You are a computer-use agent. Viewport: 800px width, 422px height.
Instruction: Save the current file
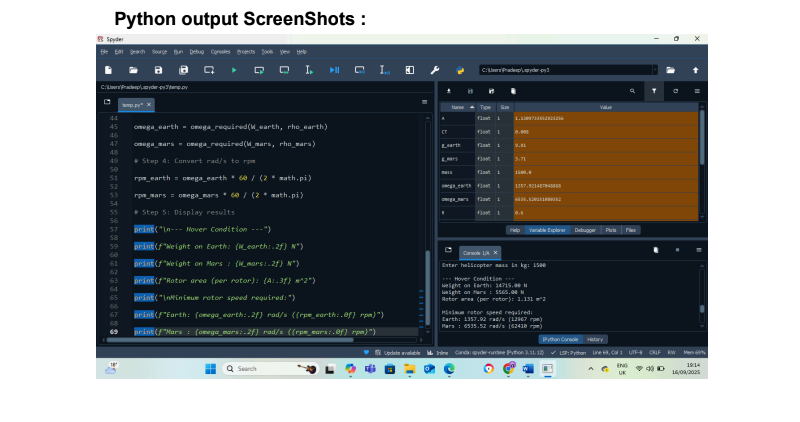pos(158,70)
